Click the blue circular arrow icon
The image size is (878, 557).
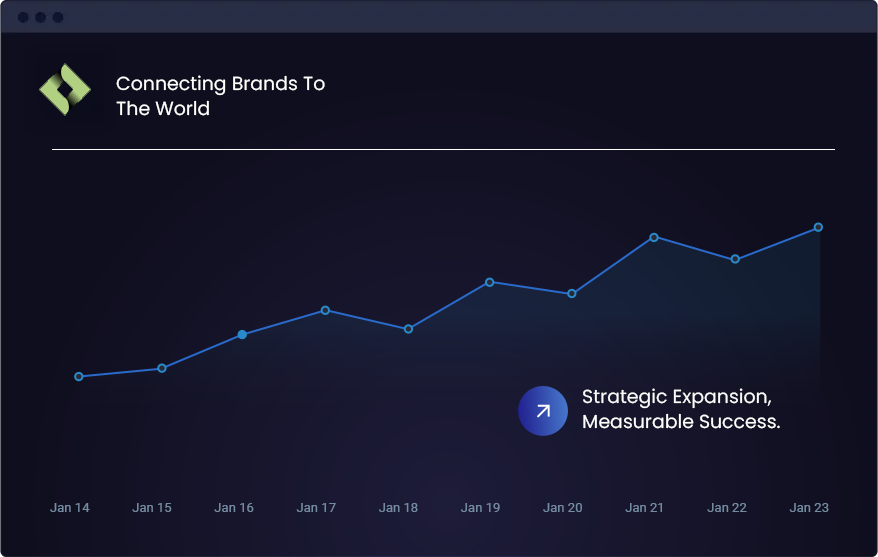click(x=543, y=411)
